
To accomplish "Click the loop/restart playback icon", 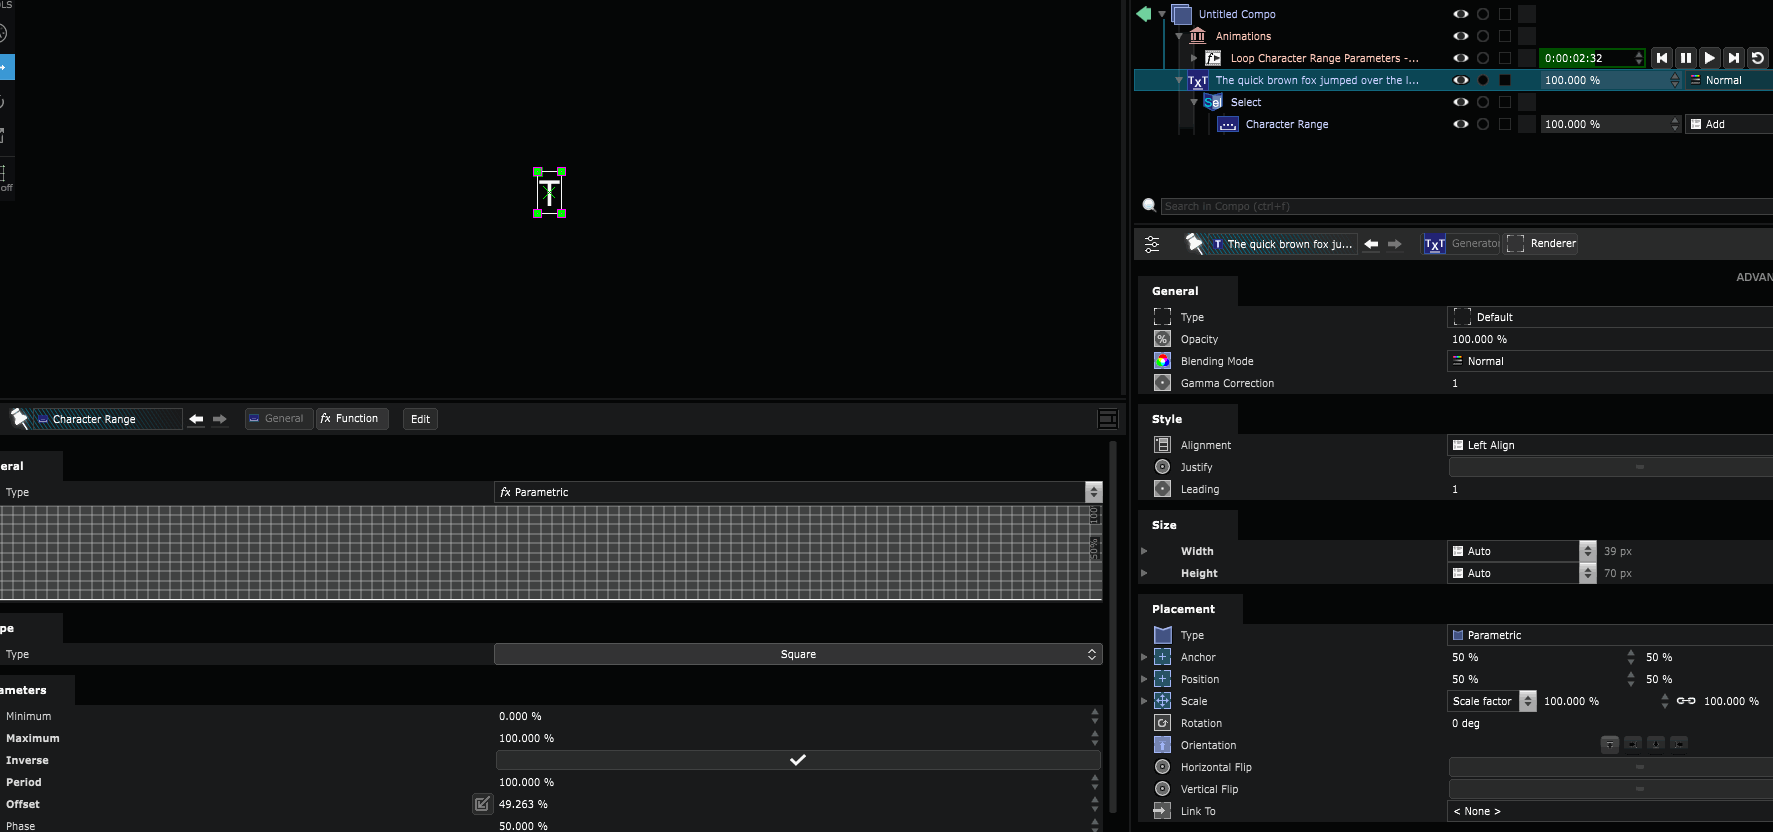I will (1758, 58).
